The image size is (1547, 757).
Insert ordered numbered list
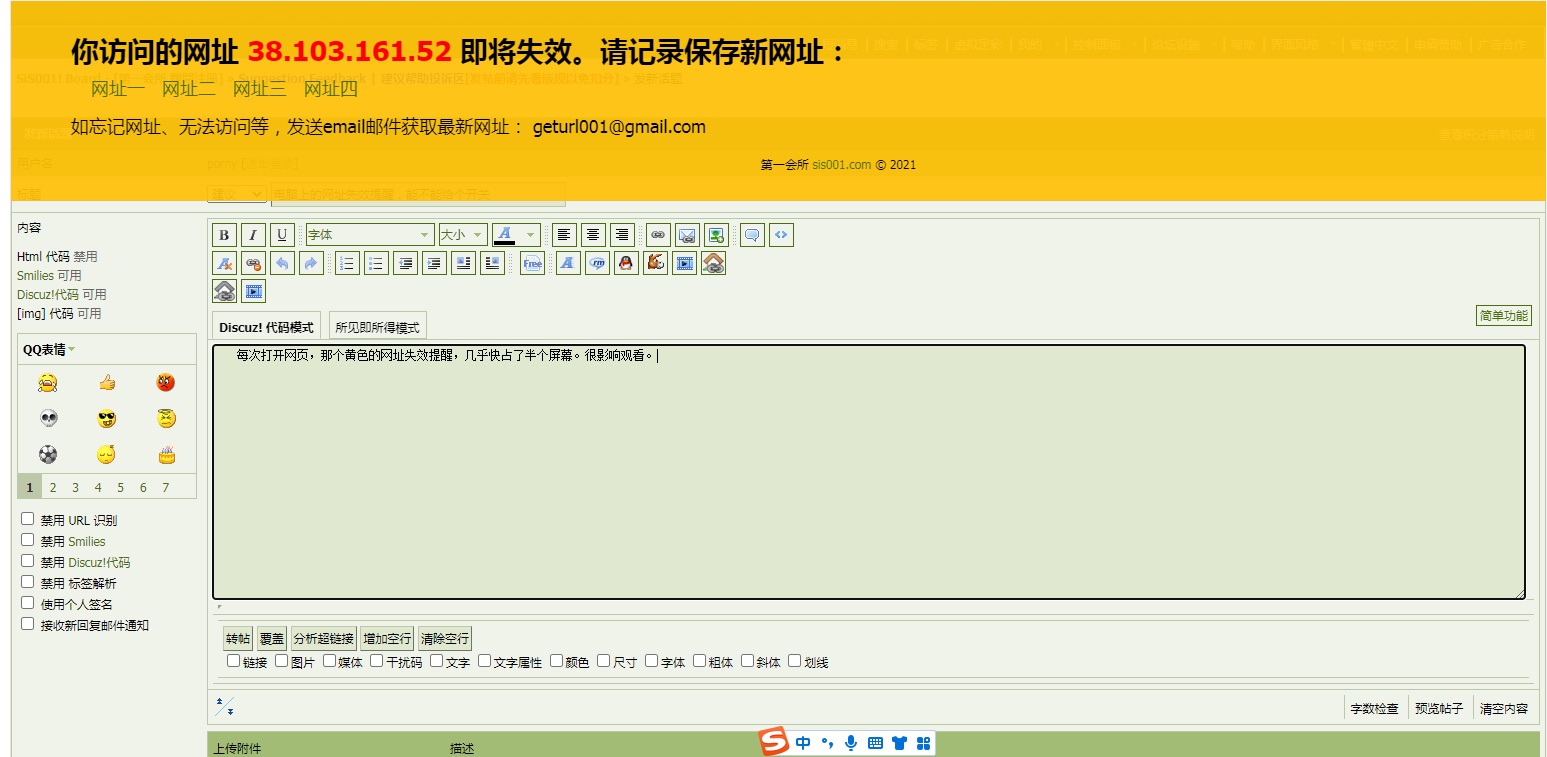(347, 263)
